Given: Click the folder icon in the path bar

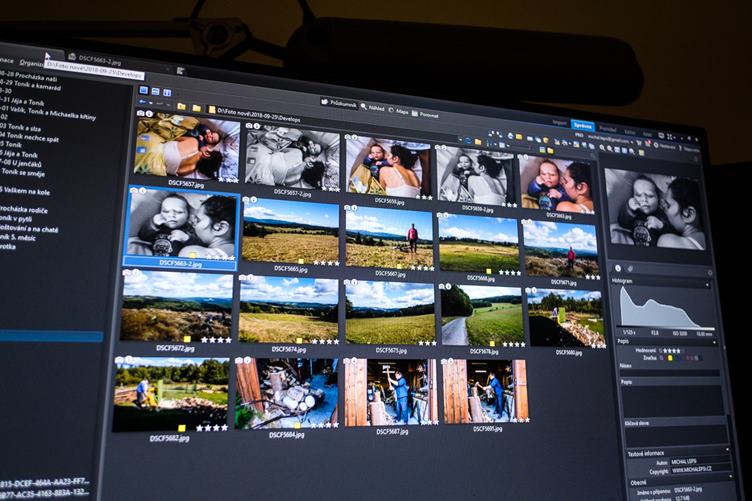Looking at the screenshot, I should click(x=212, y=110).
